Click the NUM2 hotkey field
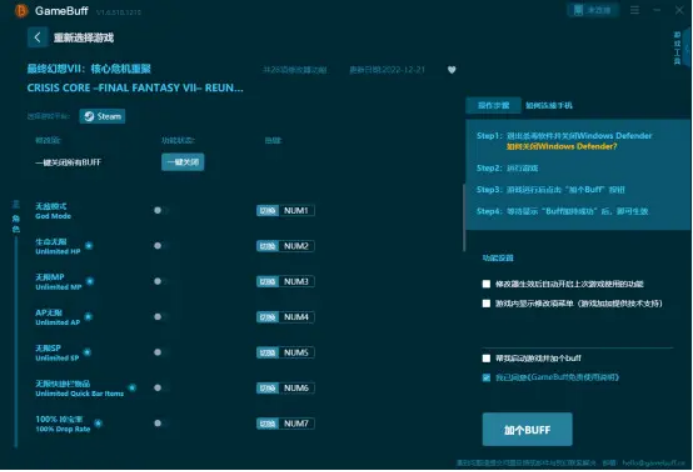The width and height of the screenshot is (693, 472). coord(296,246)
